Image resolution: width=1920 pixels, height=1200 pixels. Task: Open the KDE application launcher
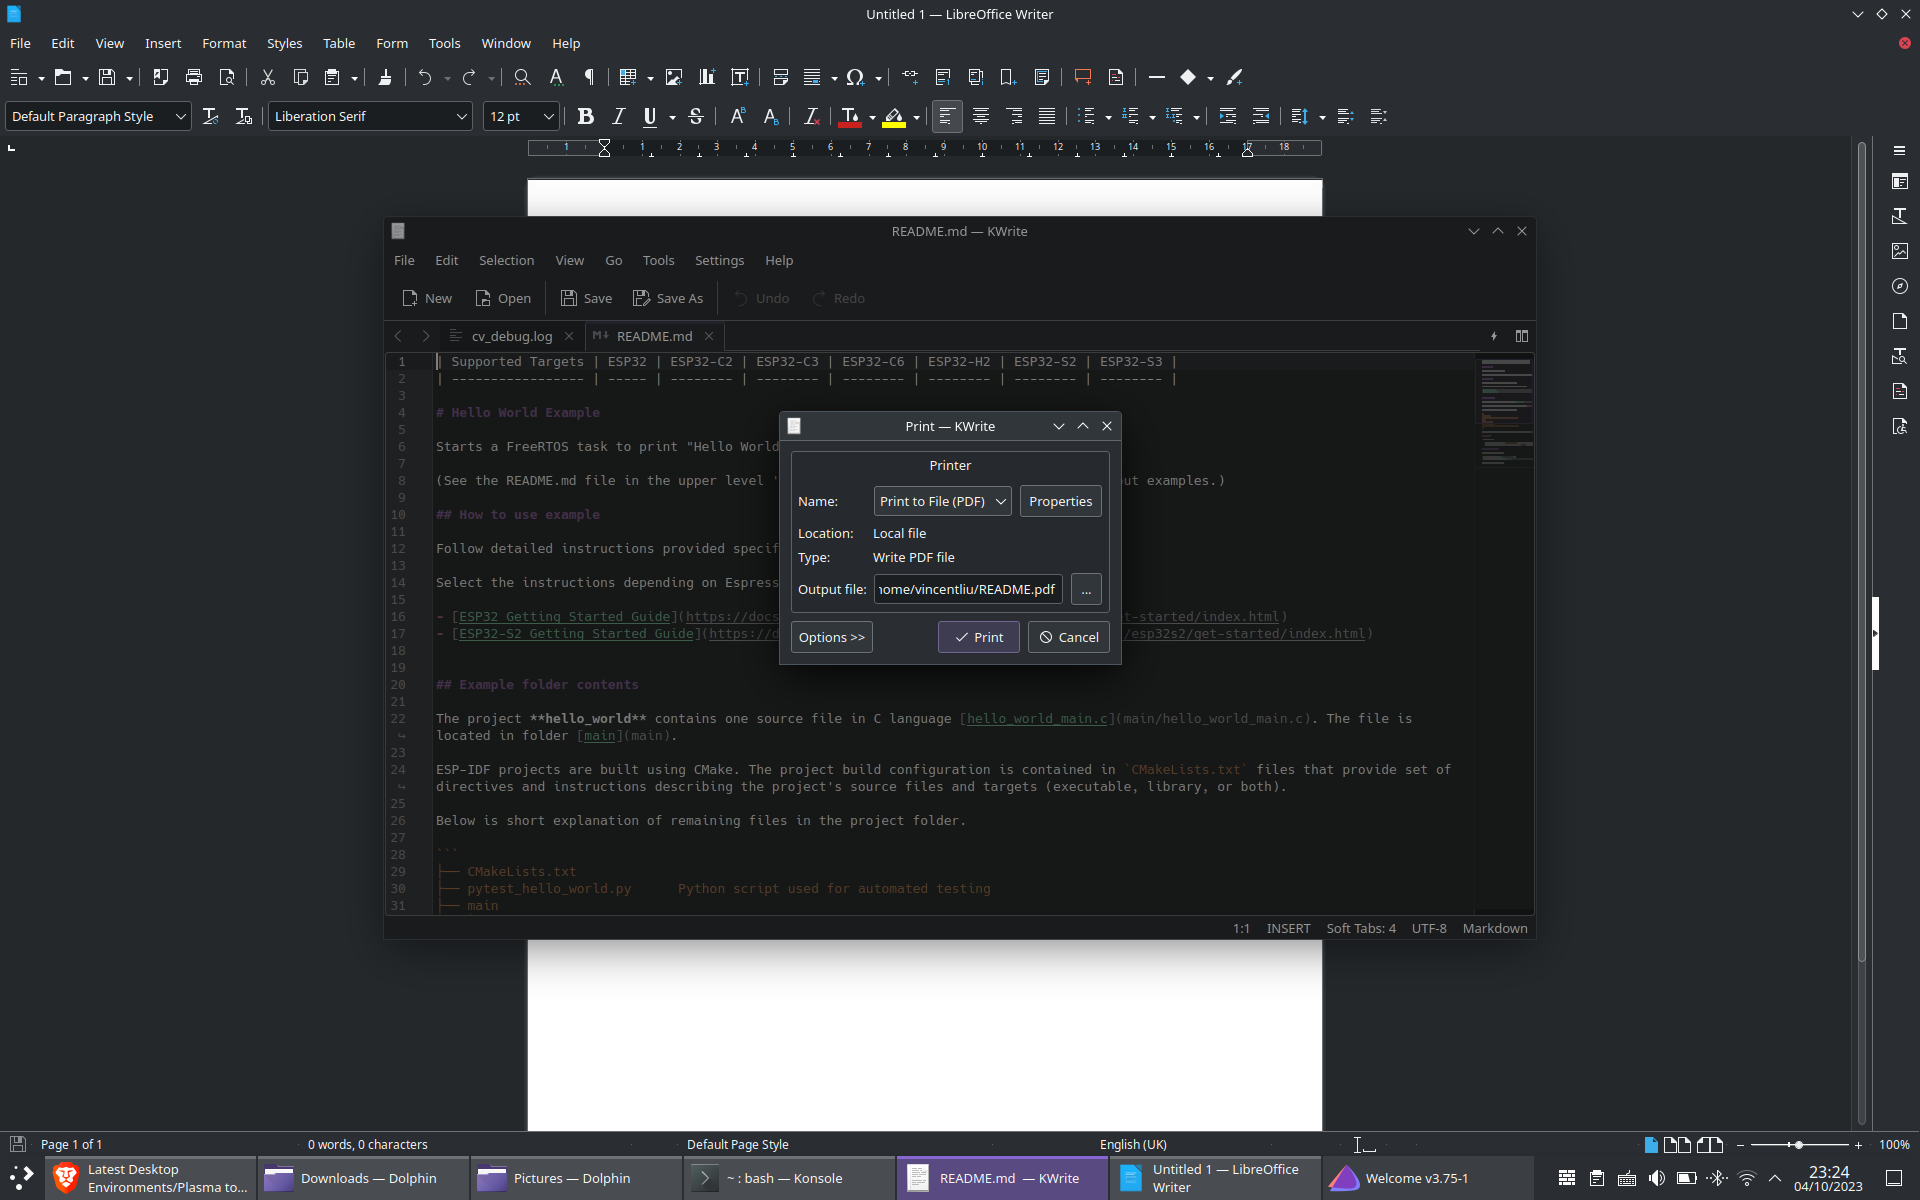coord(22,1178)
